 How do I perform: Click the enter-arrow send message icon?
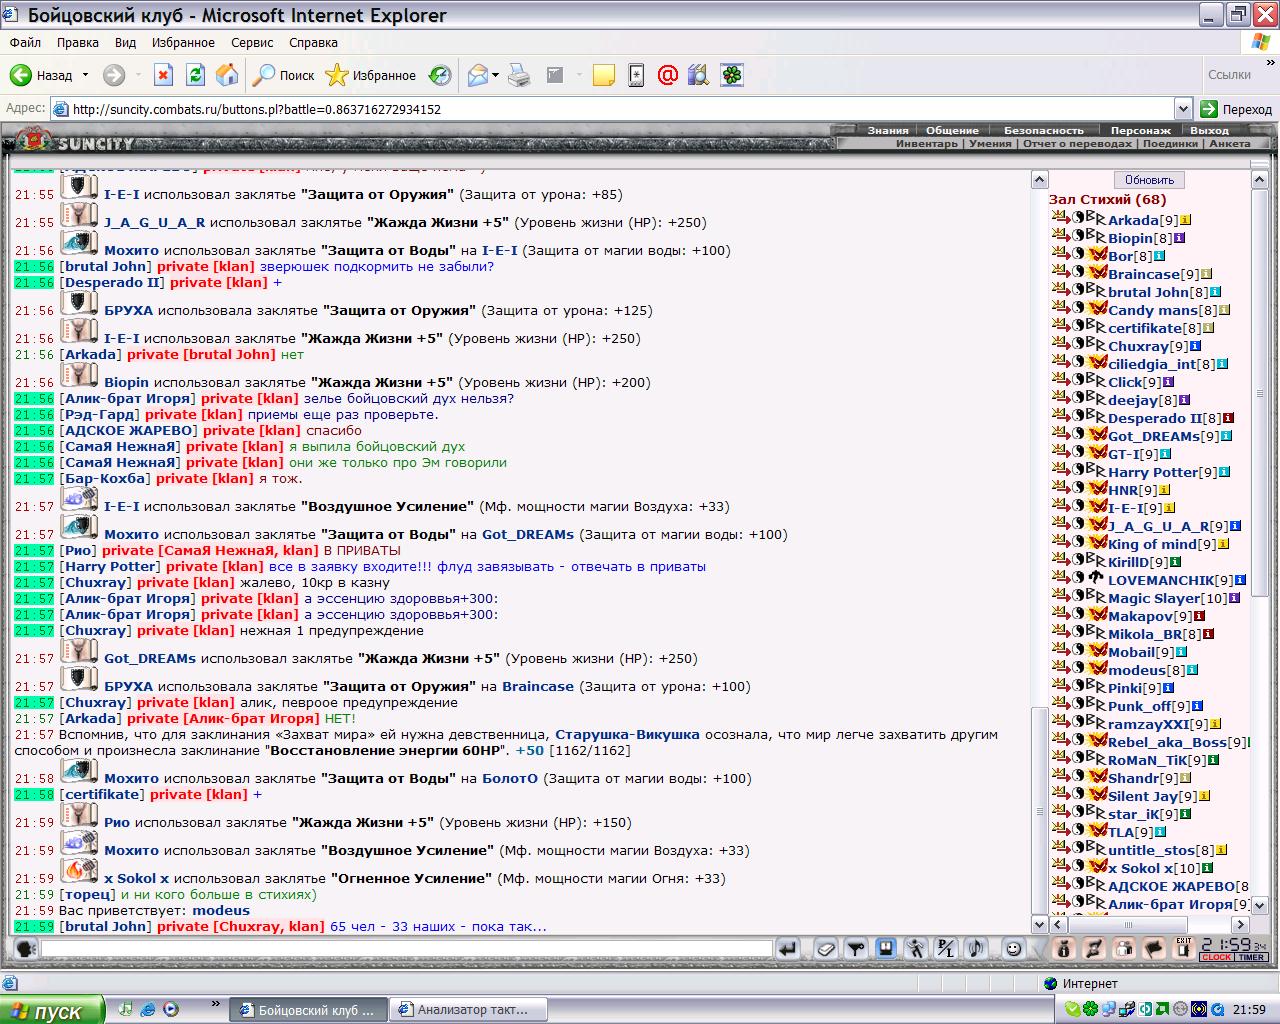click(x=788, y=948)
